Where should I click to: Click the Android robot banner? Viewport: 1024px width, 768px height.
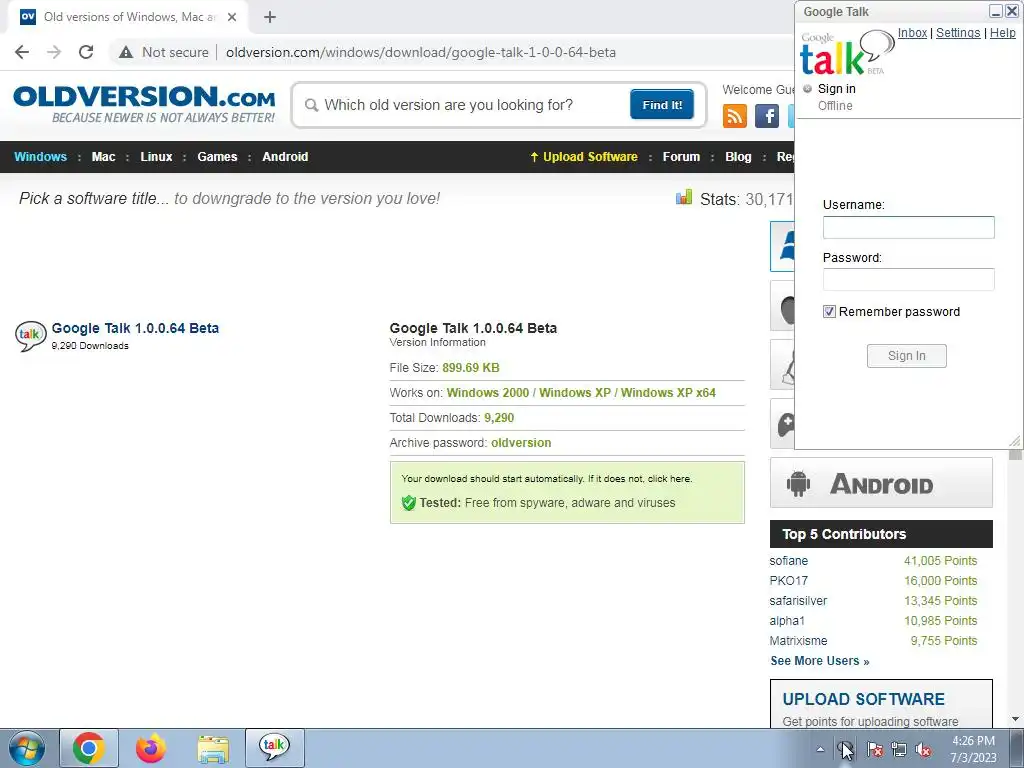point(881,483)
